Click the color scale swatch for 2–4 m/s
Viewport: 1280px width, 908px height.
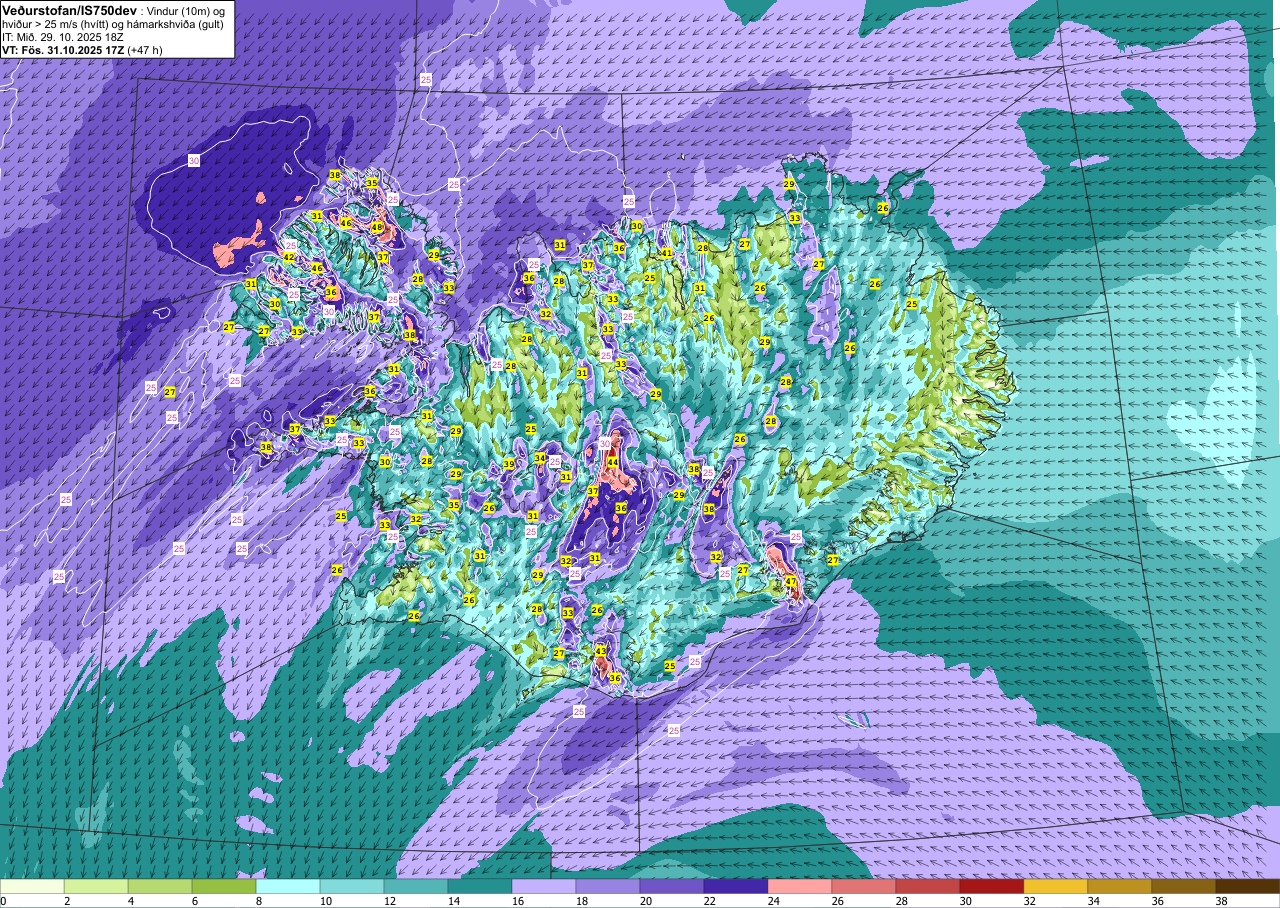pos(96,886)
